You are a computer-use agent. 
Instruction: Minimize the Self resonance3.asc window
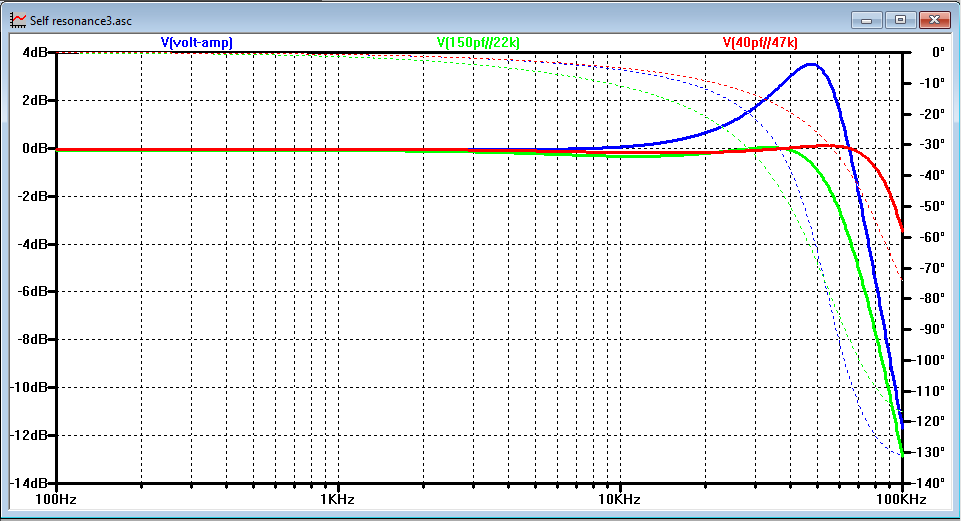(x=867, y=20)
